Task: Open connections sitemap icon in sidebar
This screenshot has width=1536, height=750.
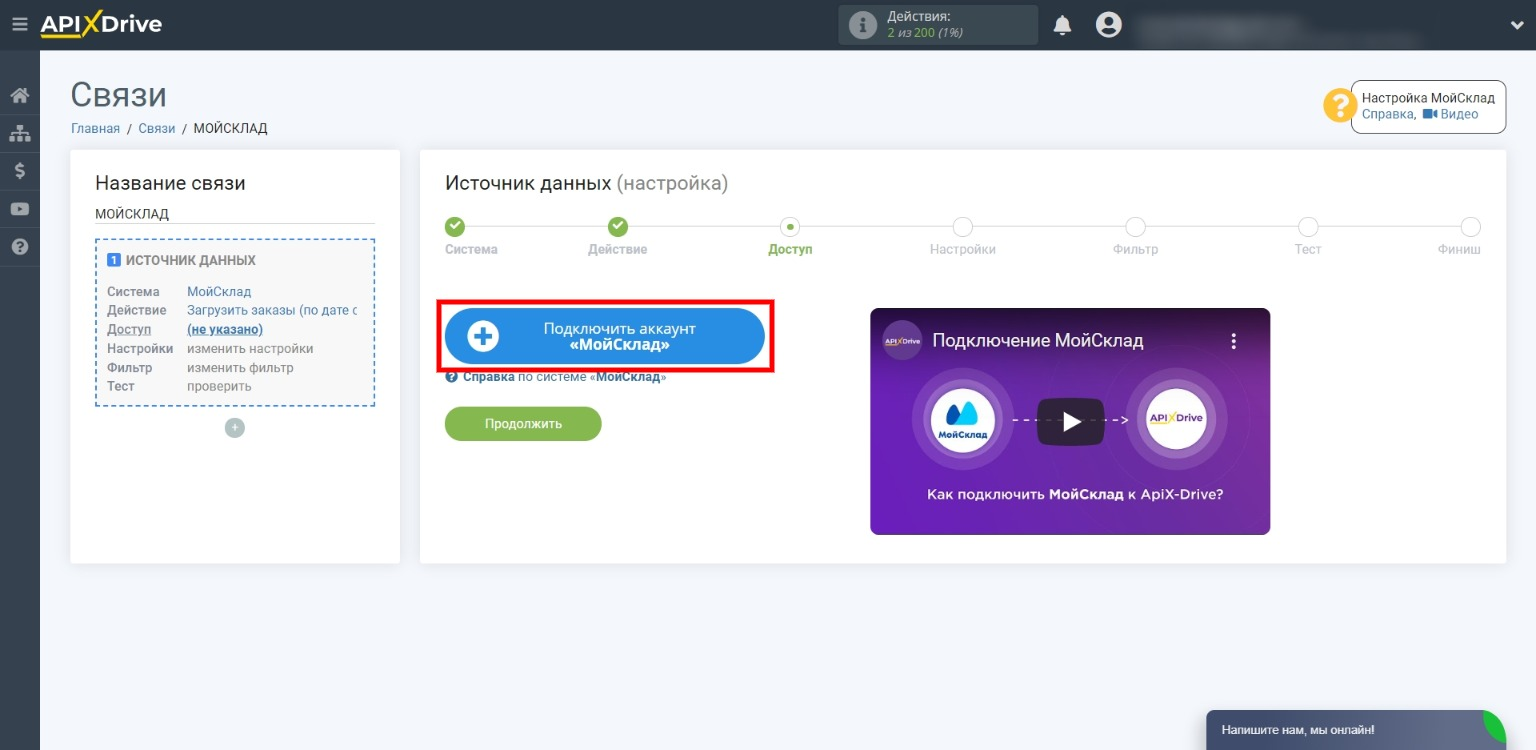Action: (x=19, y=133)
